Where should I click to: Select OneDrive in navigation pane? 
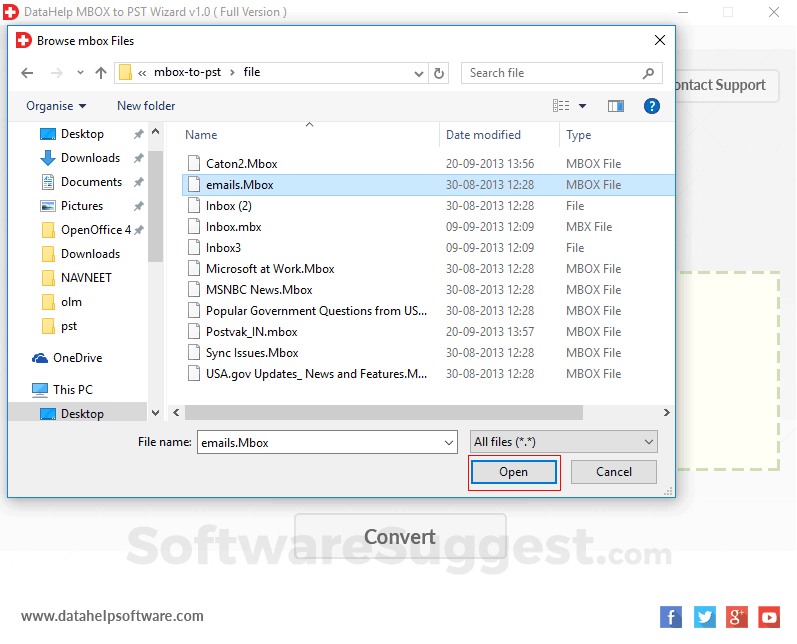77,358
